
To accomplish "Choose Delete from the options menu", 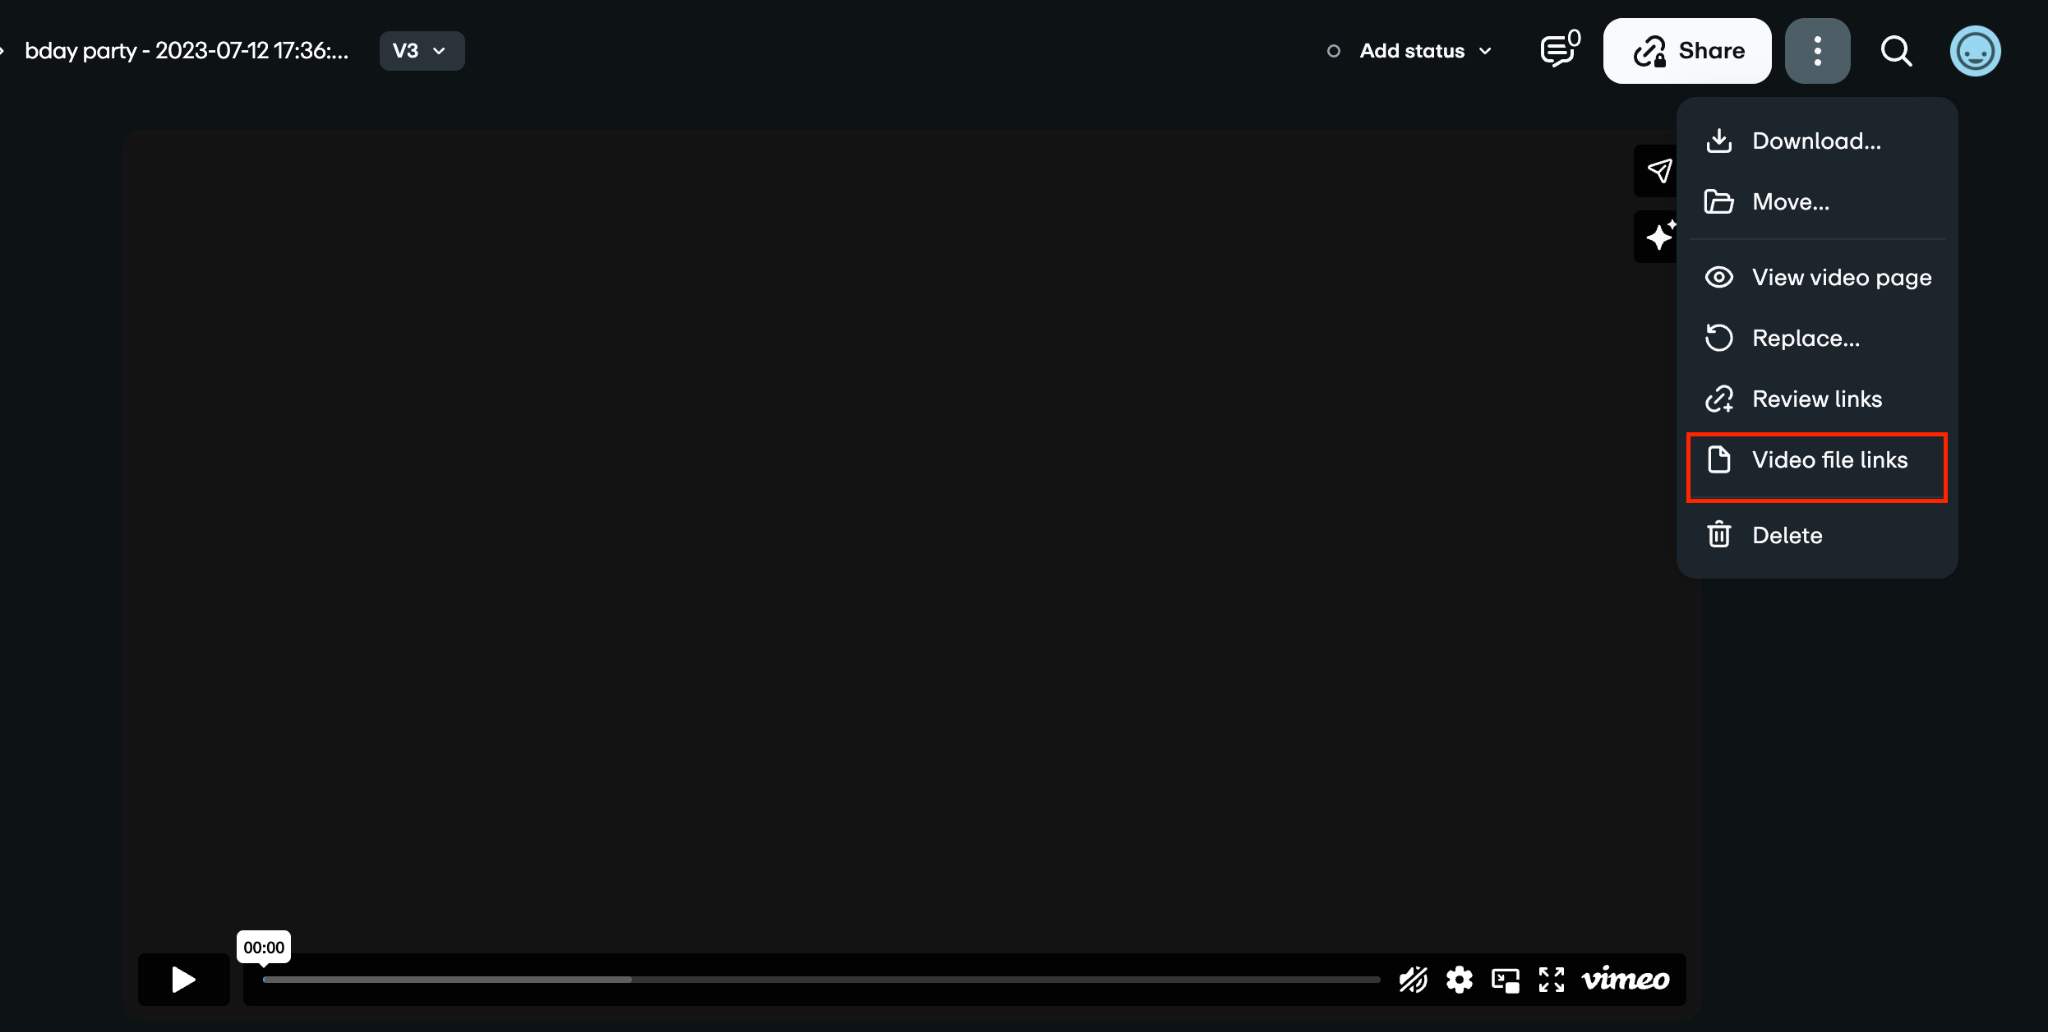I will tap(1787, 535).
